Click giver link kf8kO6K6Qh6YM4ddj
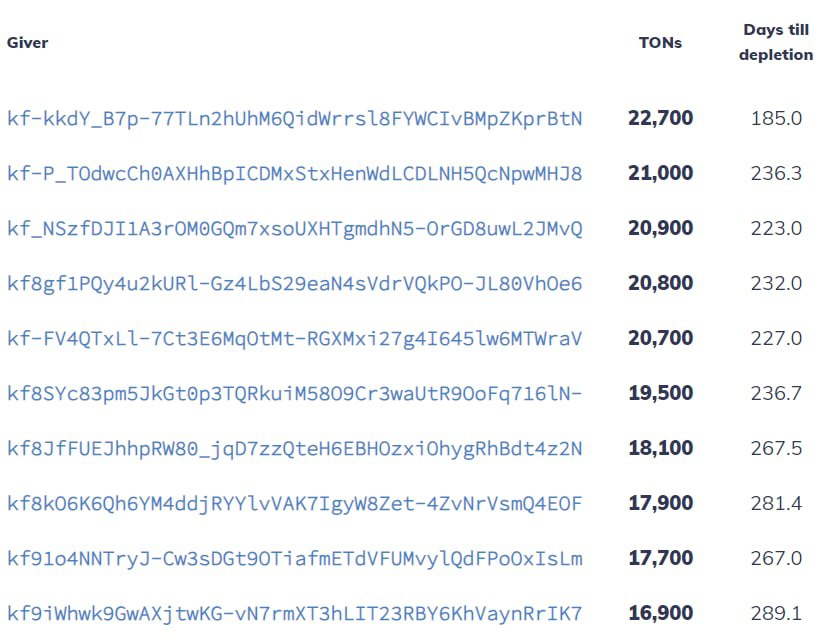The height and width of the screenshot is (643, 826). click(x=294, y=503)
